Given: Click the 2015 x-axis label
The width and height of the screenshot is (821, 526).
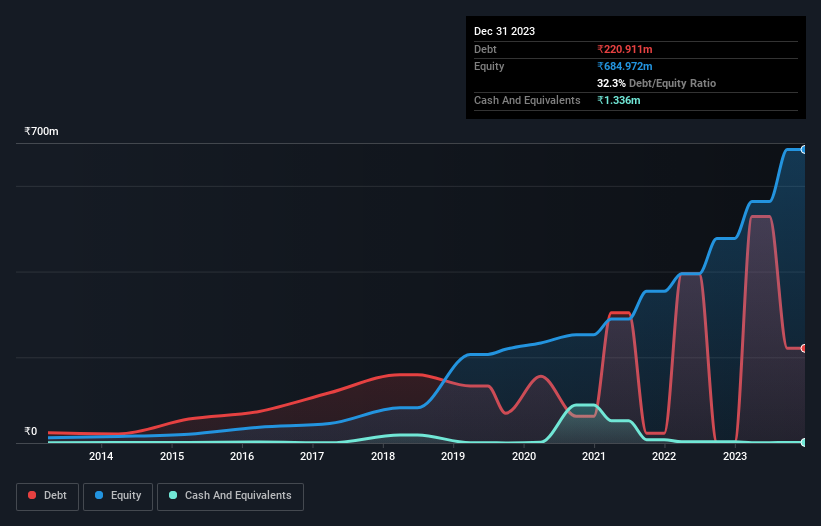Looking at the screenshot, I should coord(172,456).
